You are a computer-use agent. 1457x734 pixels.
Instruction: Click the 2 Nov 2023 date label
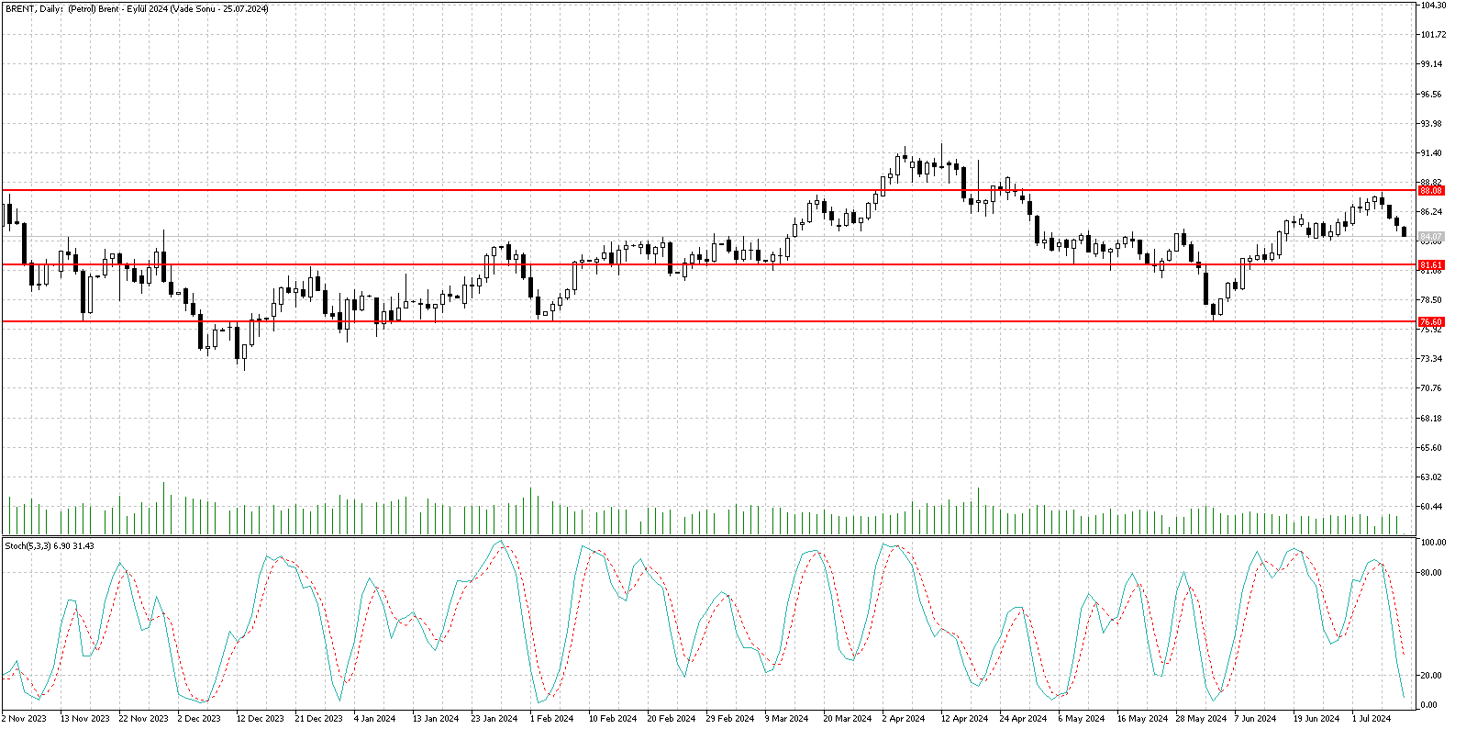[x=24, y=718]
